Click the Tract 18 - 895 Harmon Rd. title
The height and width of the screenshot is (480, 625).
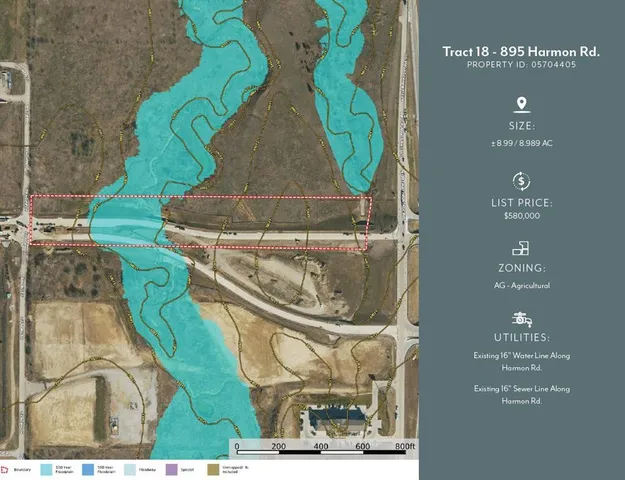point(520,51)
